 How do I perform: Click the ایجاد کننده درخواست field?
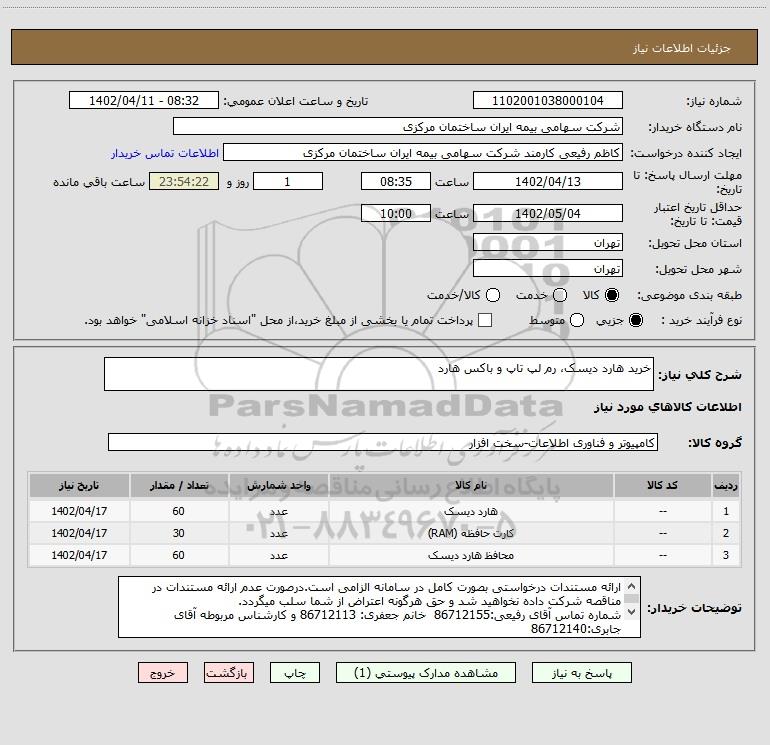pyautogui.click(x=423, y=153)
